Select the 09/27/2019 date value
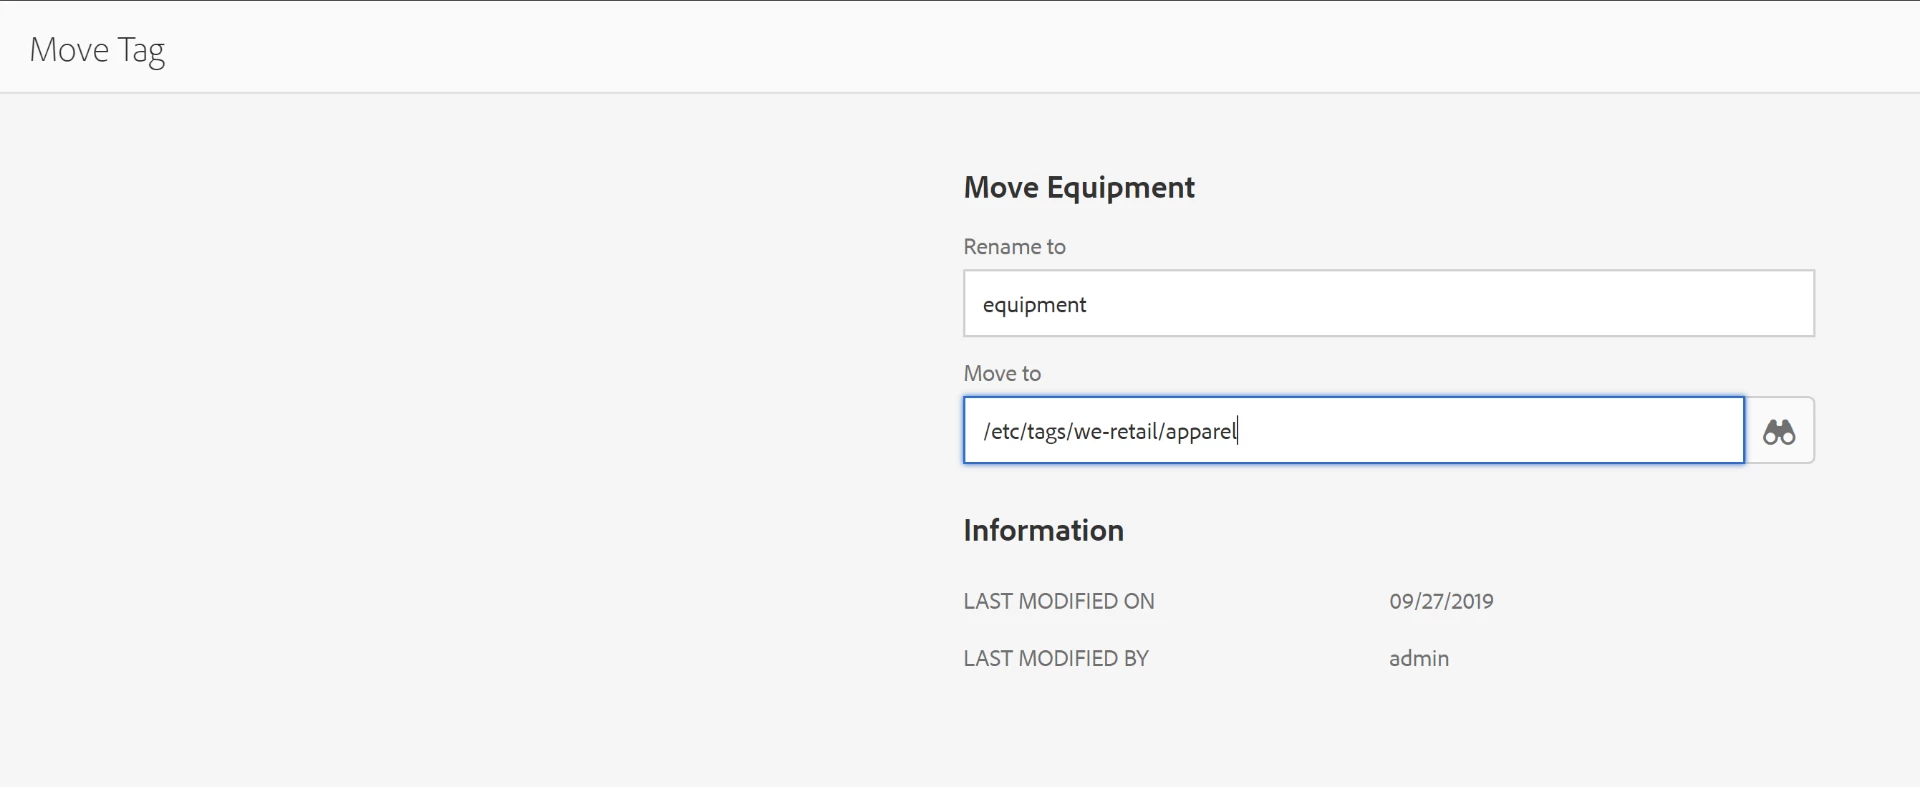 [x=1441, y=601]
